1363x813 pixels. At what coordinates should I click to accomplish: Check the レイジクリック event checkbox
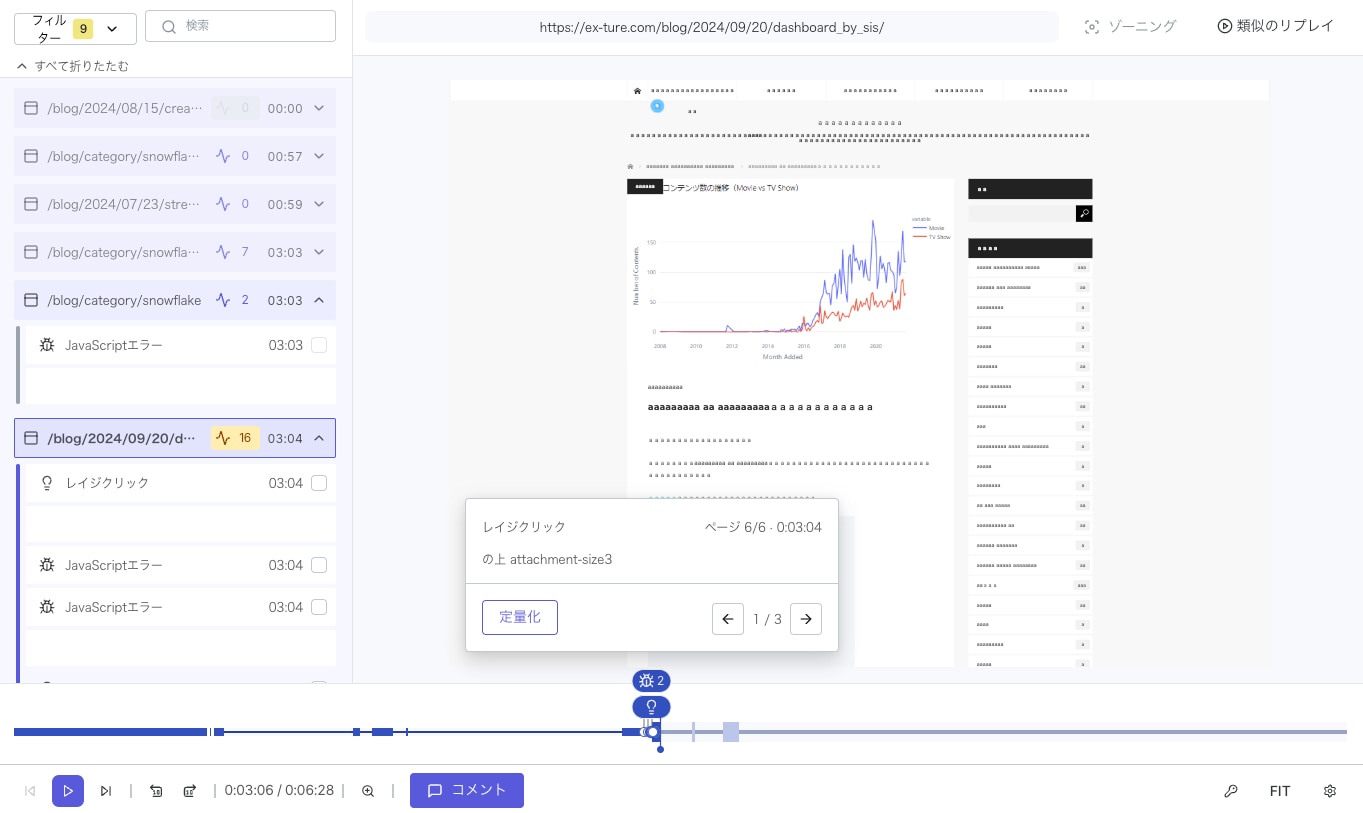[319, 483]
